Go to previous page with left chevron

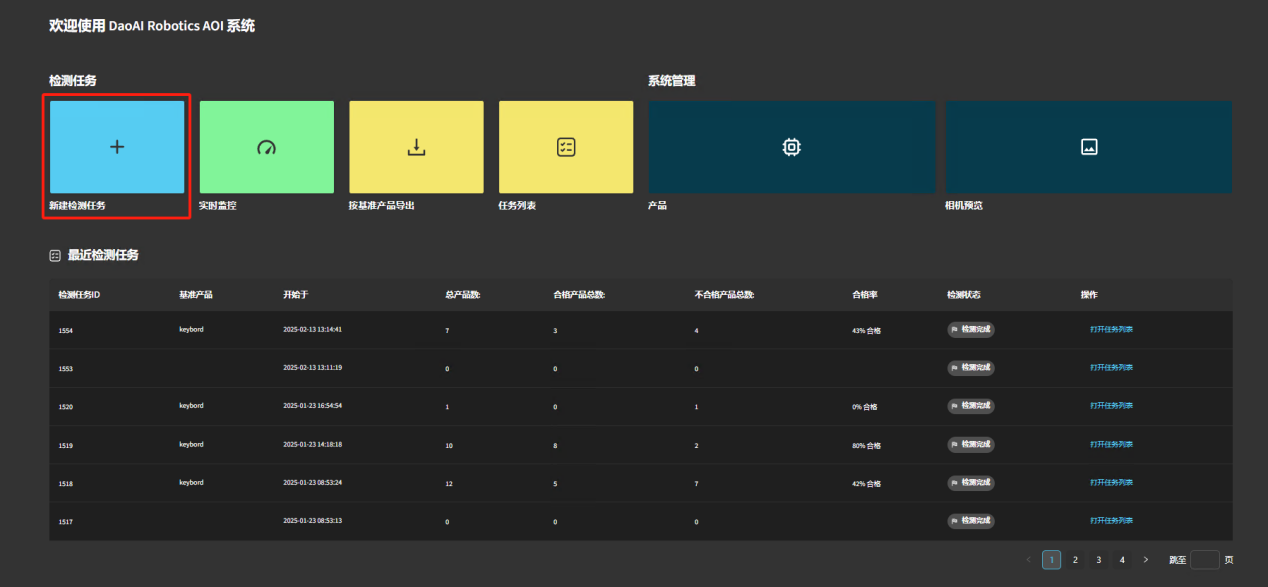(1028, 560)
